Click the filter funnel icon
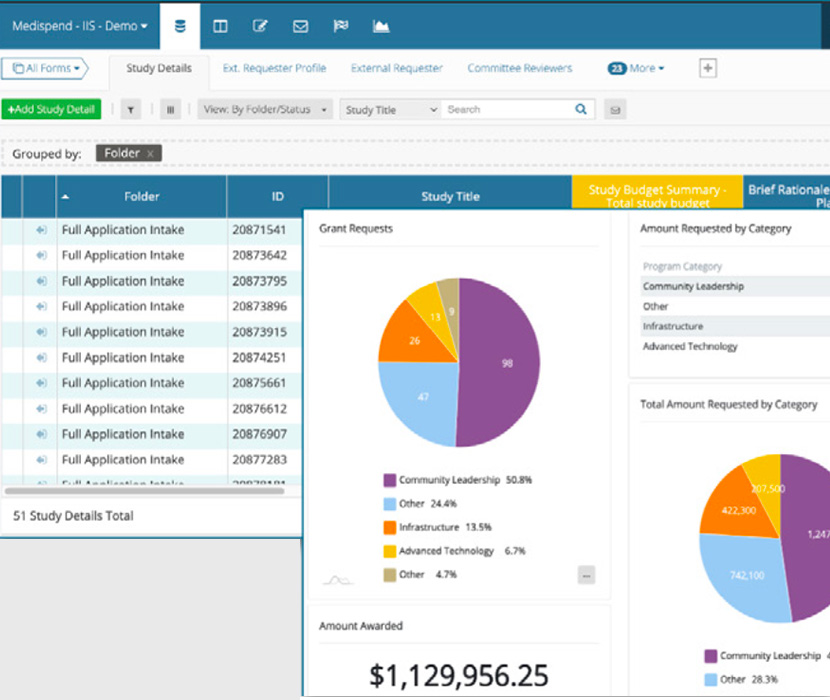830x700 pixels. [x=130, y=110]
